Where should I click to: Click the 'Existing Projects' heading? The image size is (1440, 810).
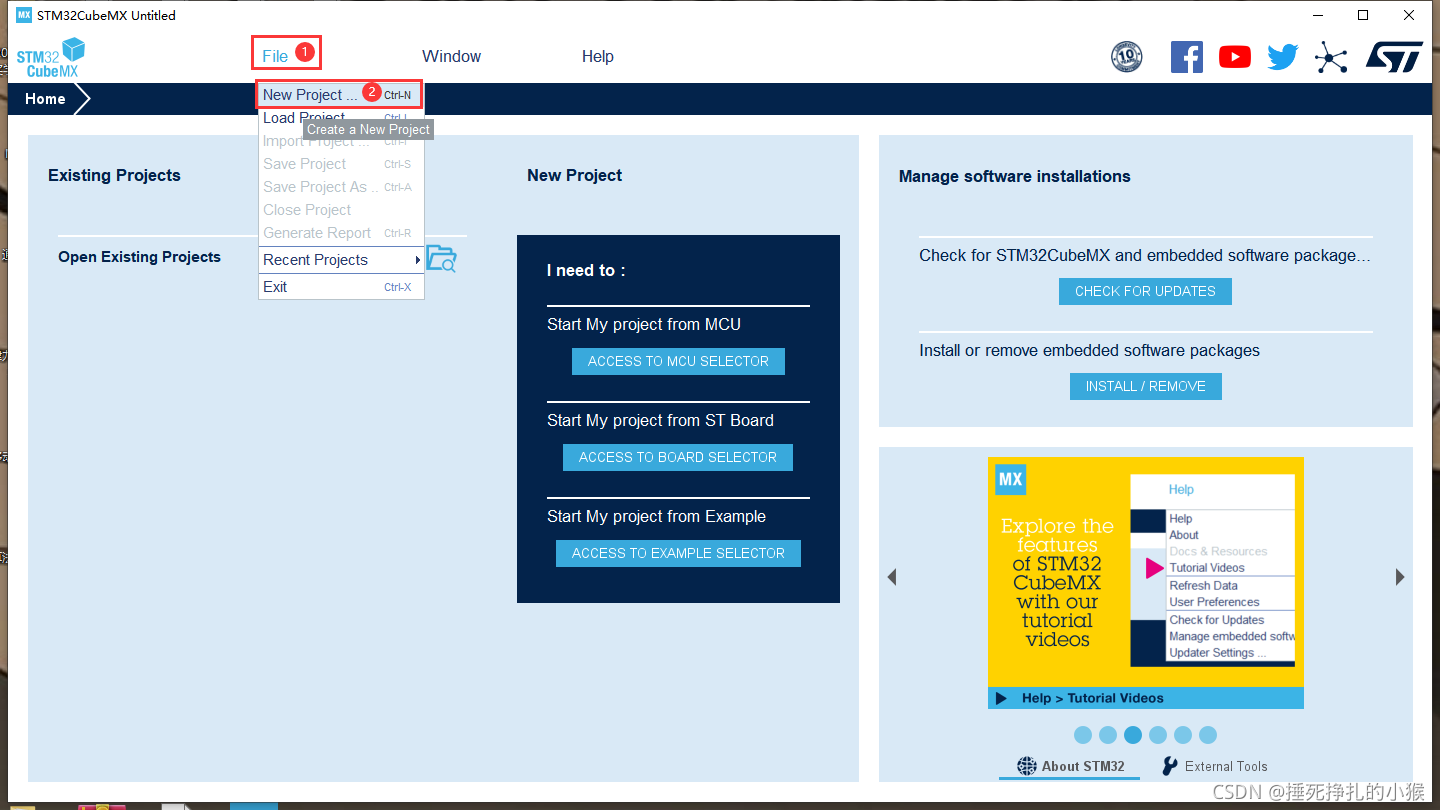pos(114,175)
